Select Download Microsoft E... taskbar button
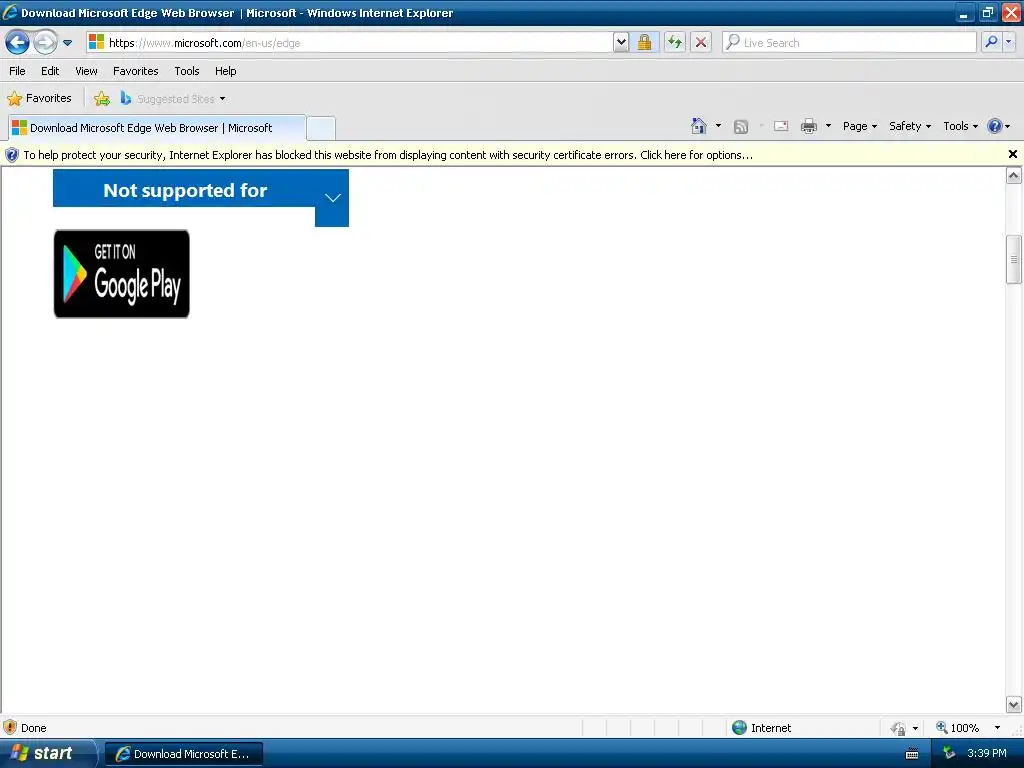This screenshot has height=768, width=1024. pos(184,754)
